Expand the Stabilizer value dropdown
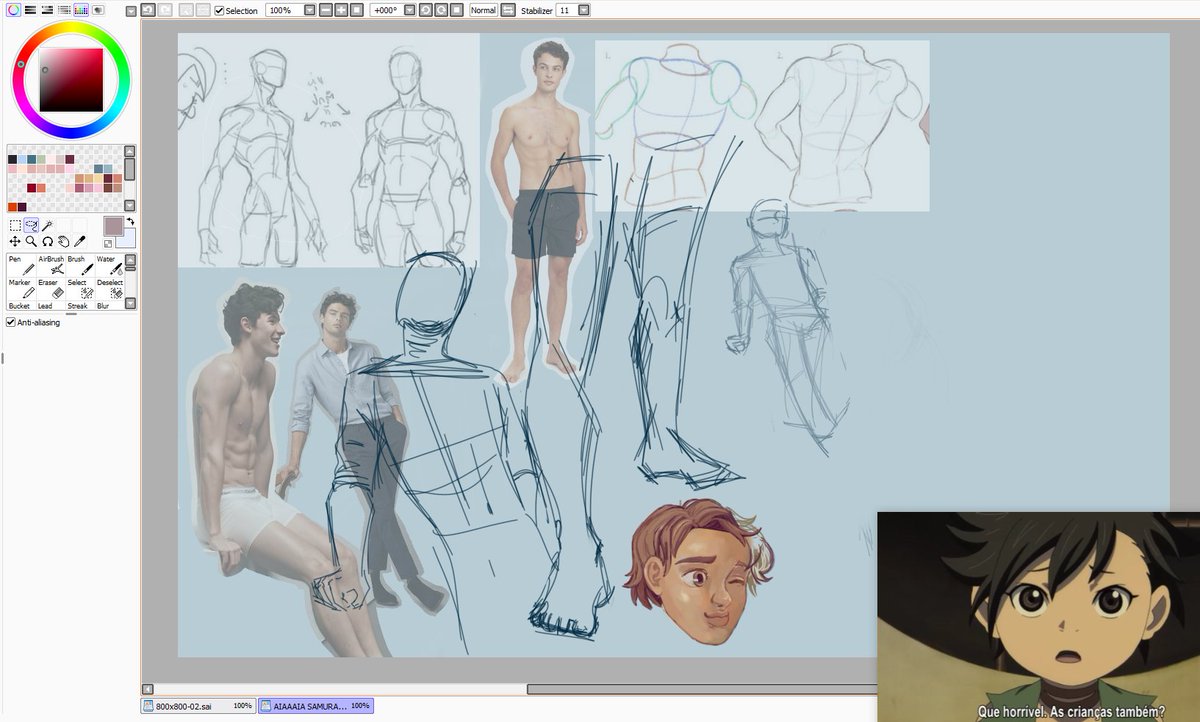The height and width of the screenshot is (722, 1200). [x=583, y=10]
